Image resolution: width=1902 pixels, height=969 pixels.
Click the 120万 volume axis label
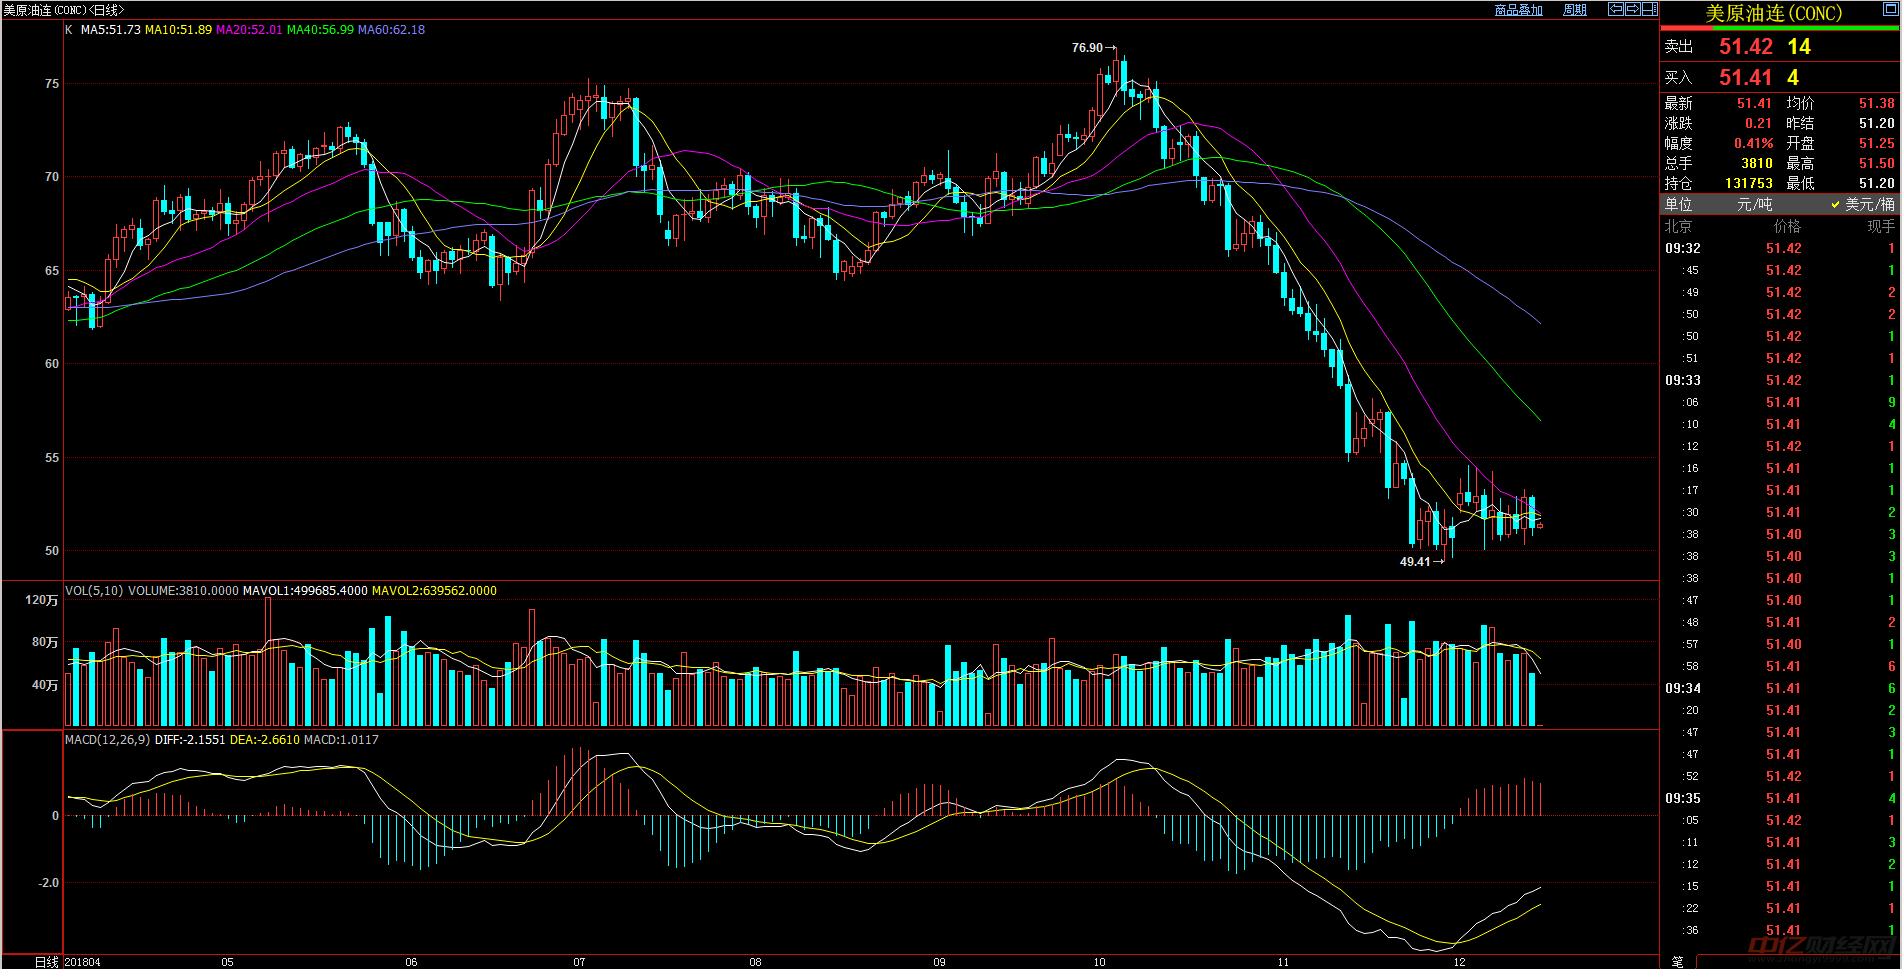tap(42, 600)
